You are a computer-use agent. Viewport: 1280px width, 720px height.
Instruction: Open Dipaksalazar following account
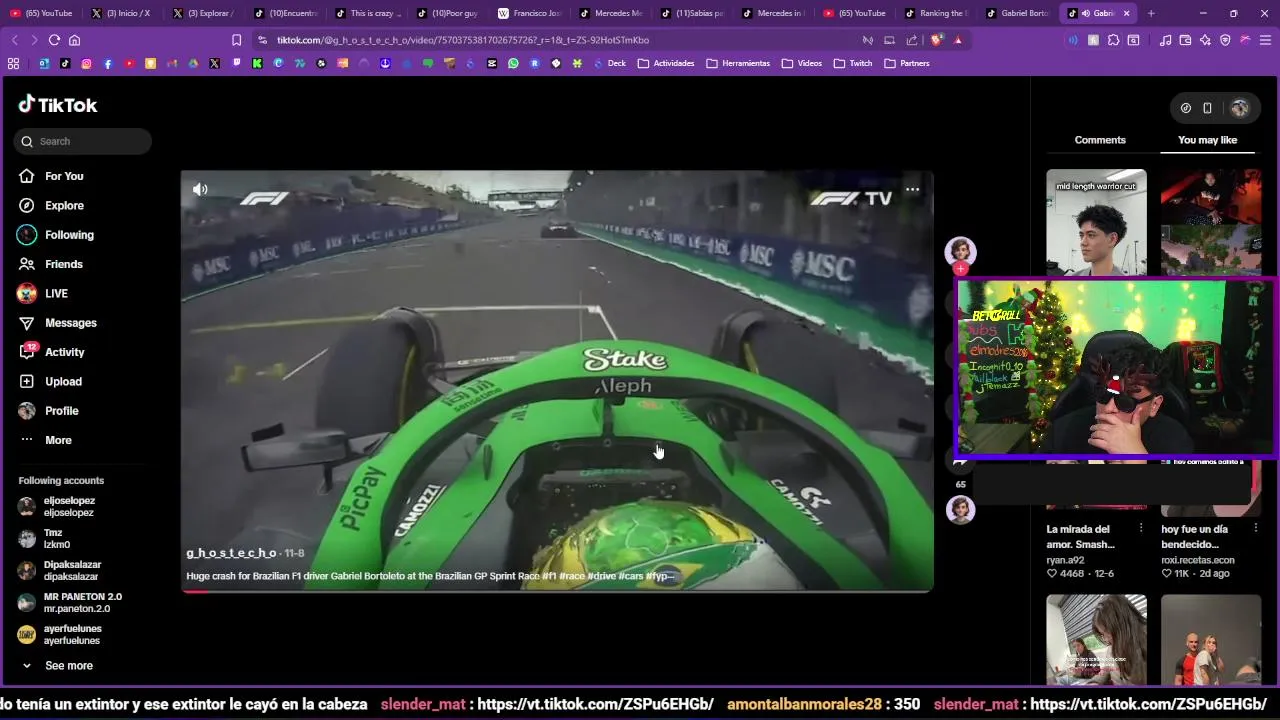[x=70, y=570]
